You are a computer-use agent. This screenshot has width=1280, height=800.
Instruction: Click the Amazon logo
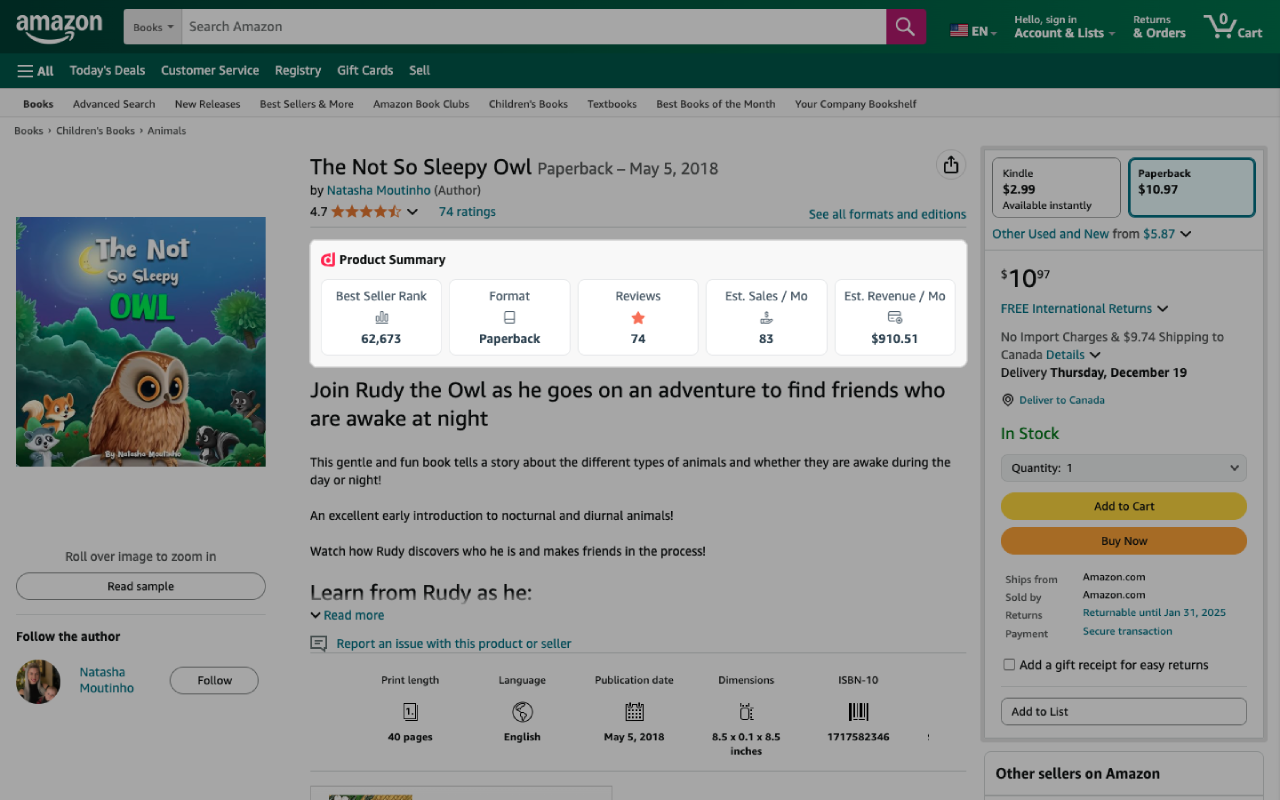[x=59, y=27]
